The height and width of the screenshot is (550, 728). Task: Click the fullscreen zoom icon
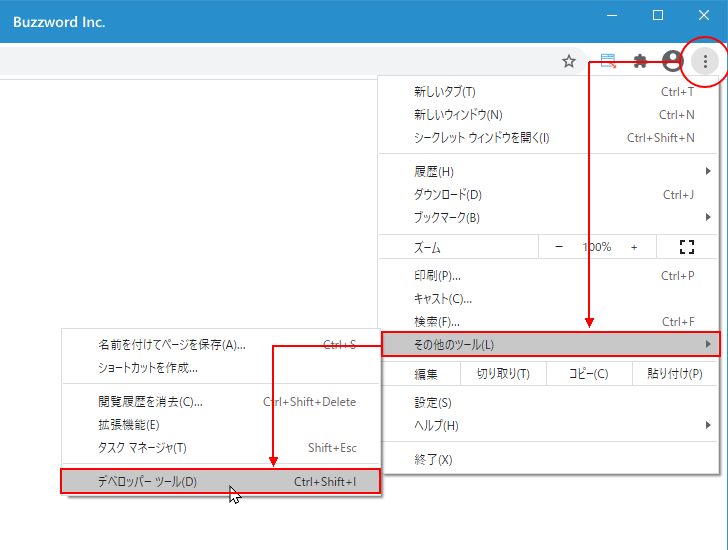[686, 247]
